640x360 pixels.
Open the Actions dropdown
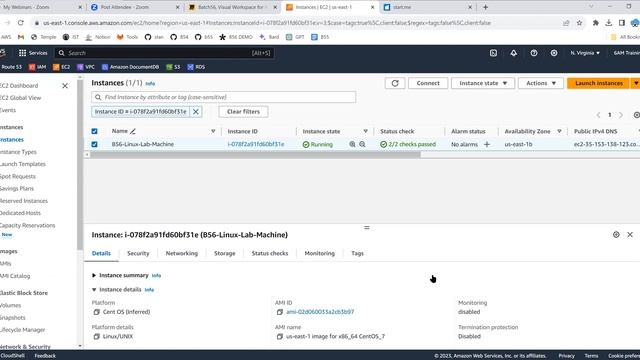pyautogui.click(x=541, y=83)
